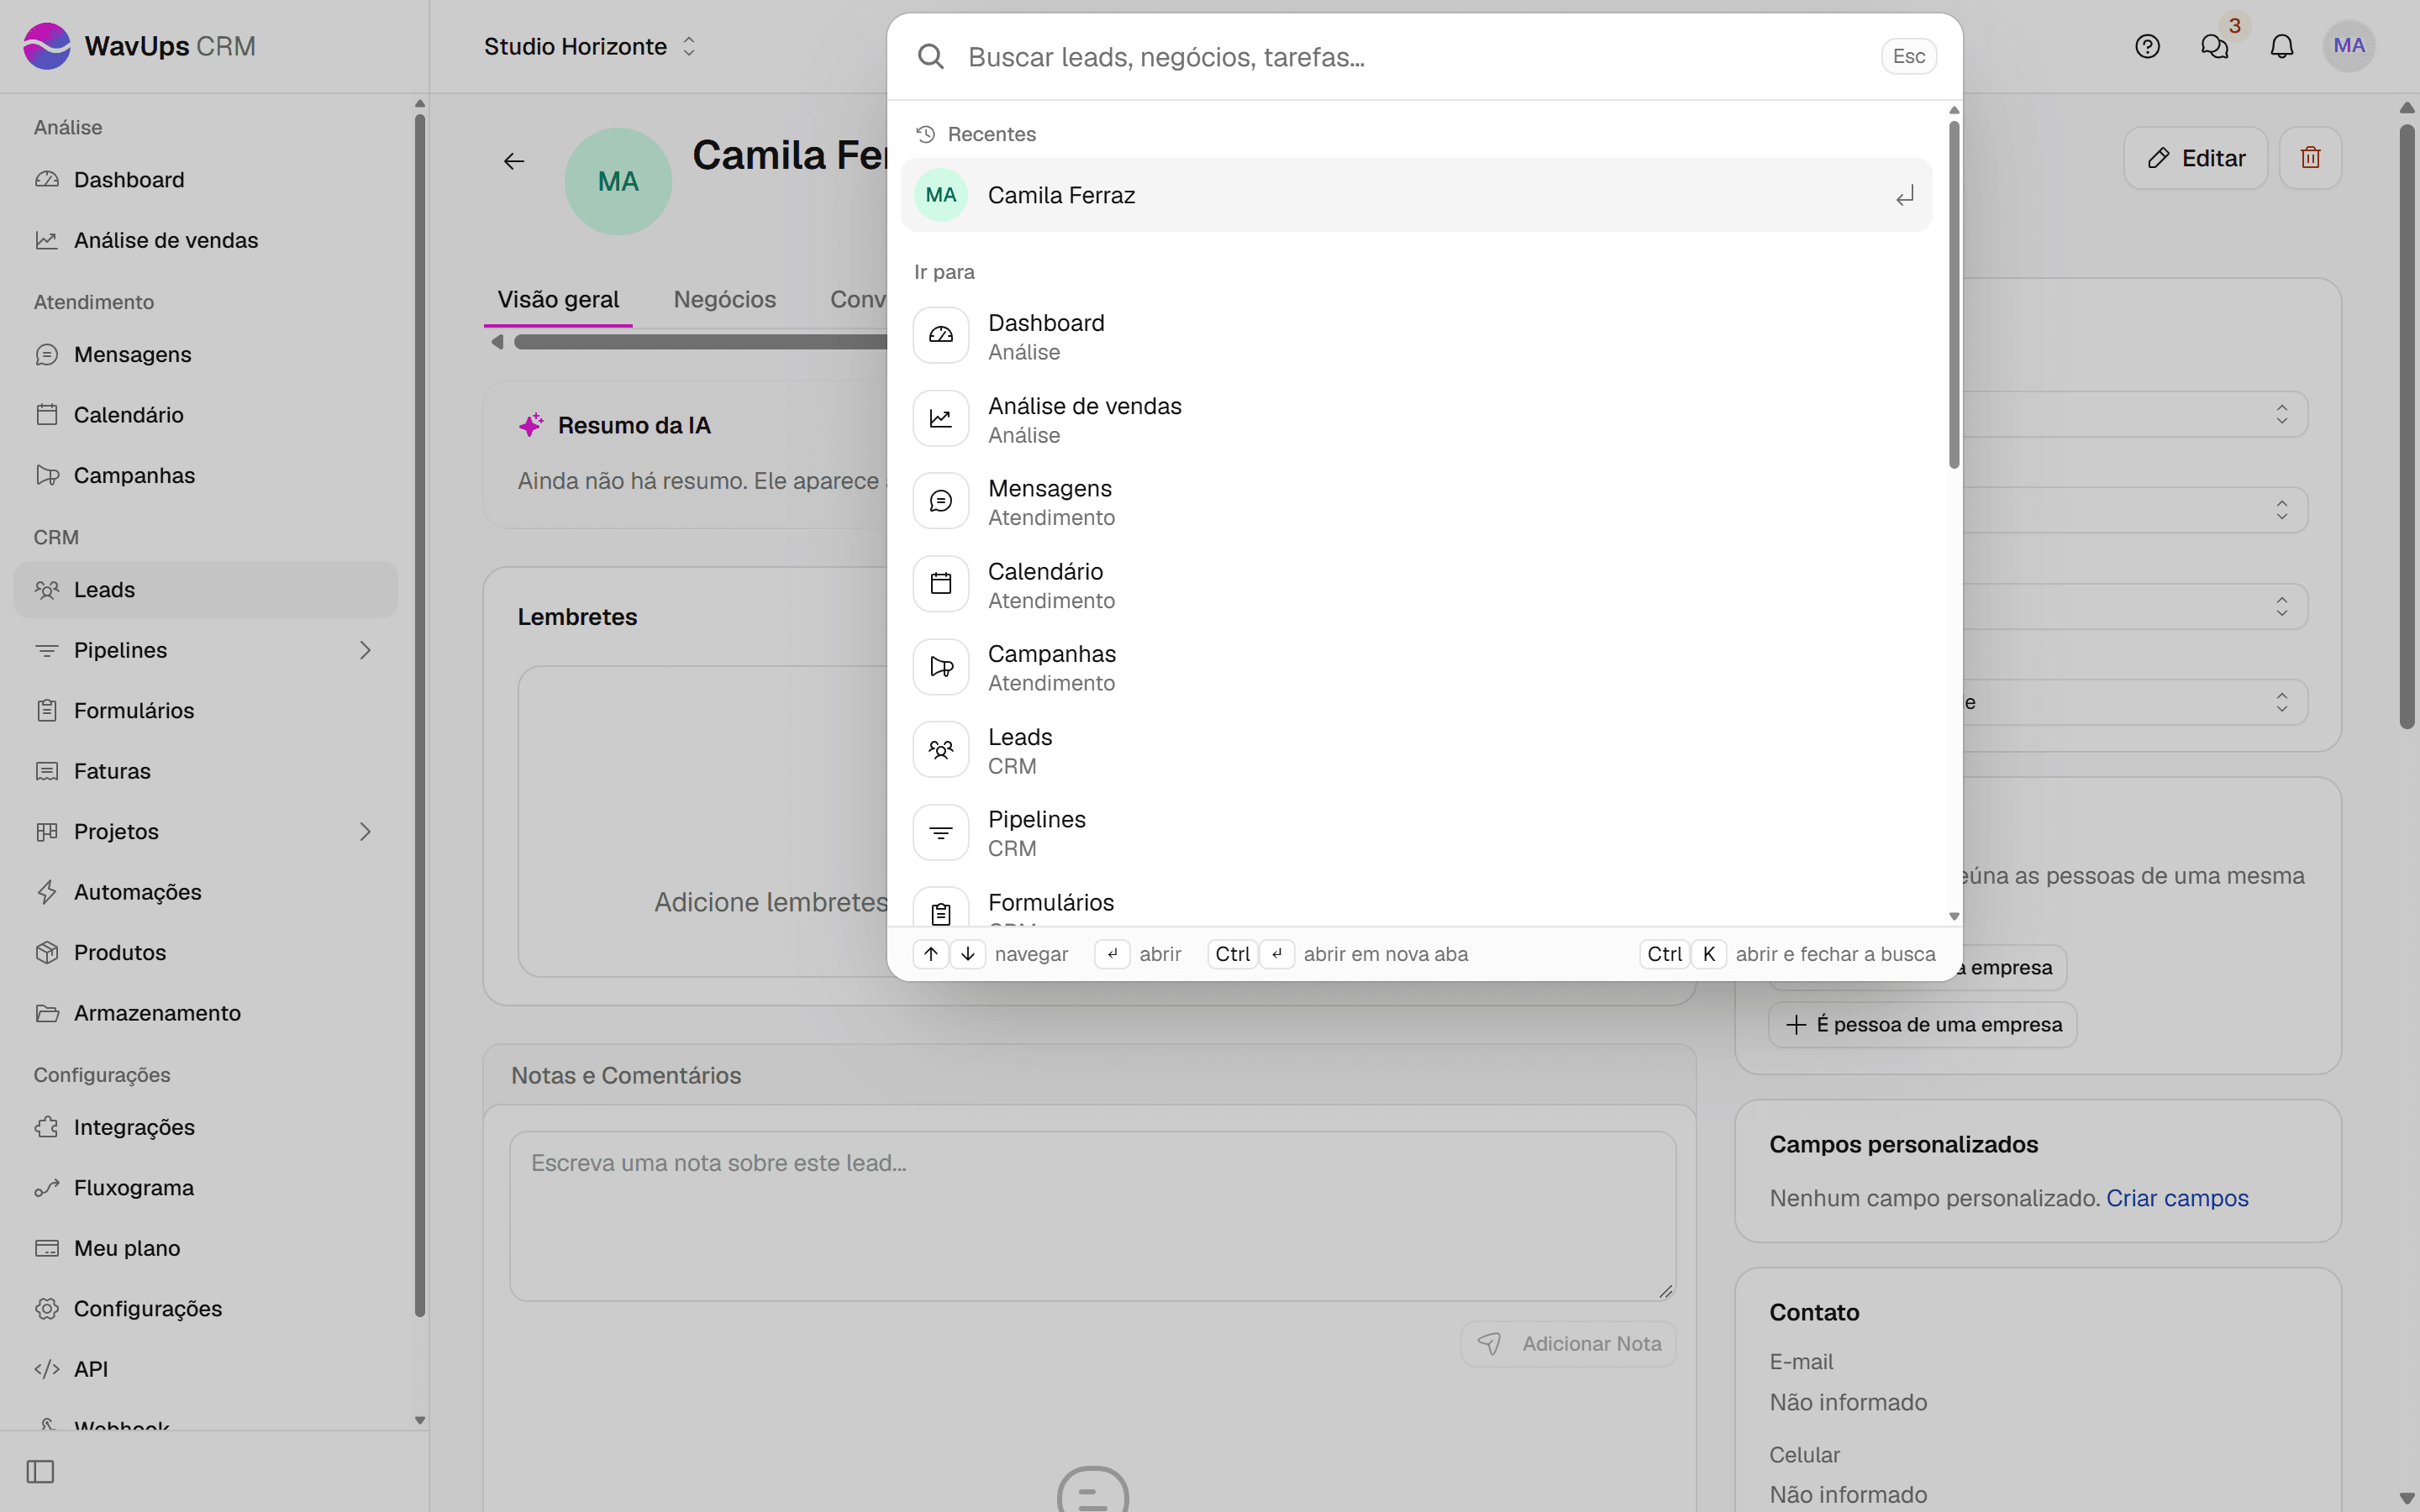Open Fluxograma in the sidebar
Viewport: 2420px width, 1512px height.
pyautogui.click(x=206, y=1187)
